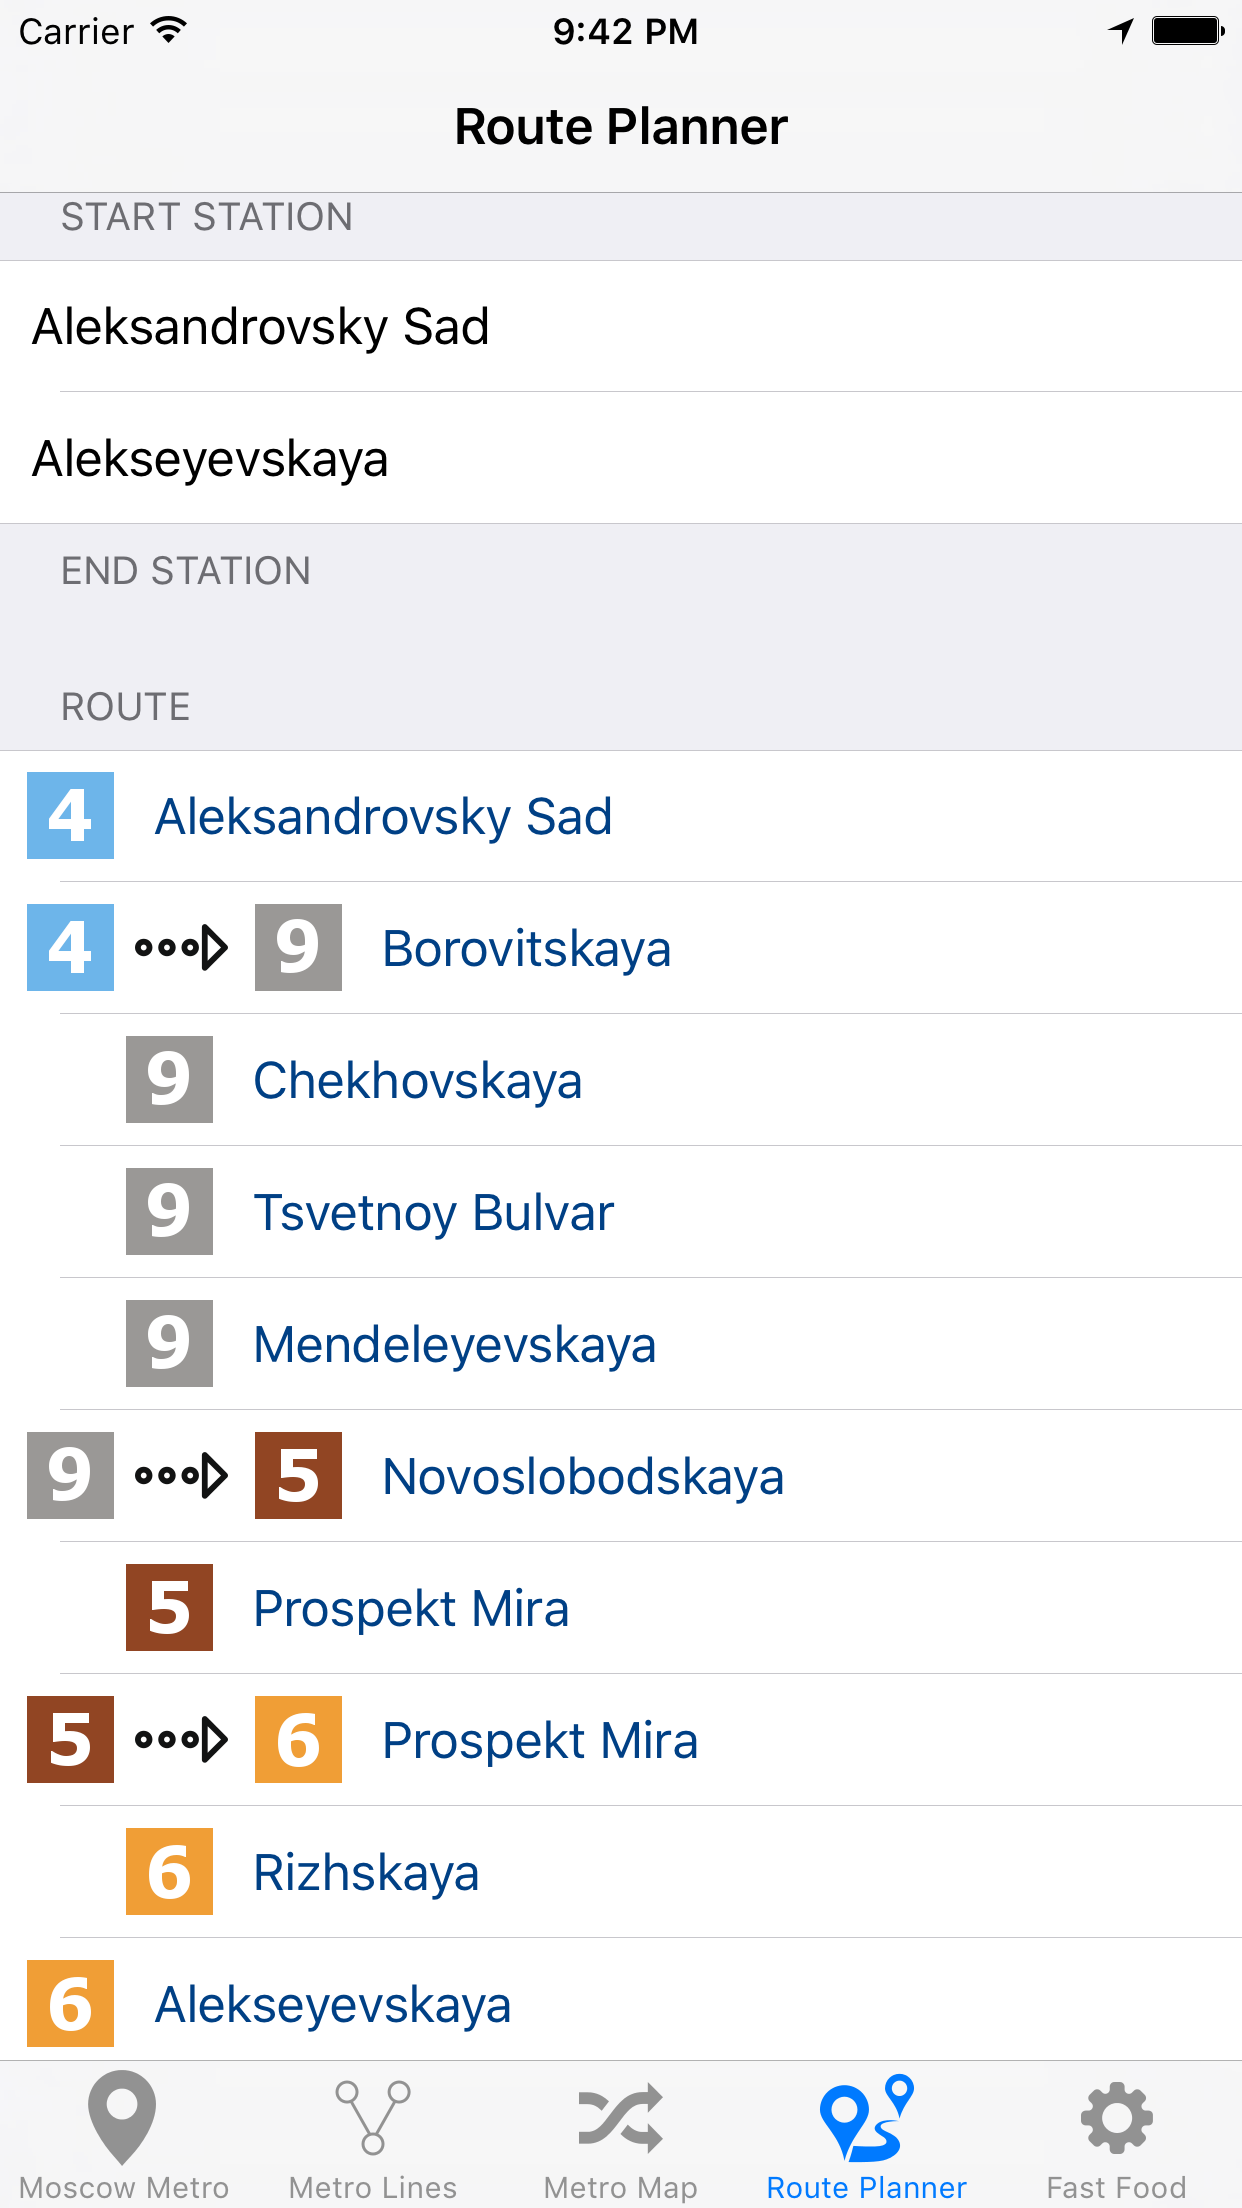Tap the orange line 6 badge beside Rizhskaya
Image resolution: width=1242 pixels, height=2208 pixels.
pos(169,1871)
